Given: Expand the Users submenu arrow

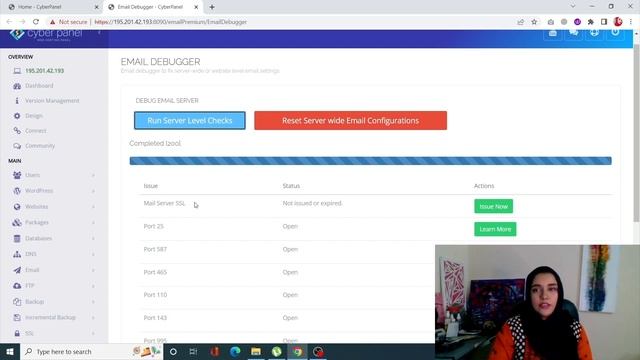Looking at the screenshot, I should point(93,175).
